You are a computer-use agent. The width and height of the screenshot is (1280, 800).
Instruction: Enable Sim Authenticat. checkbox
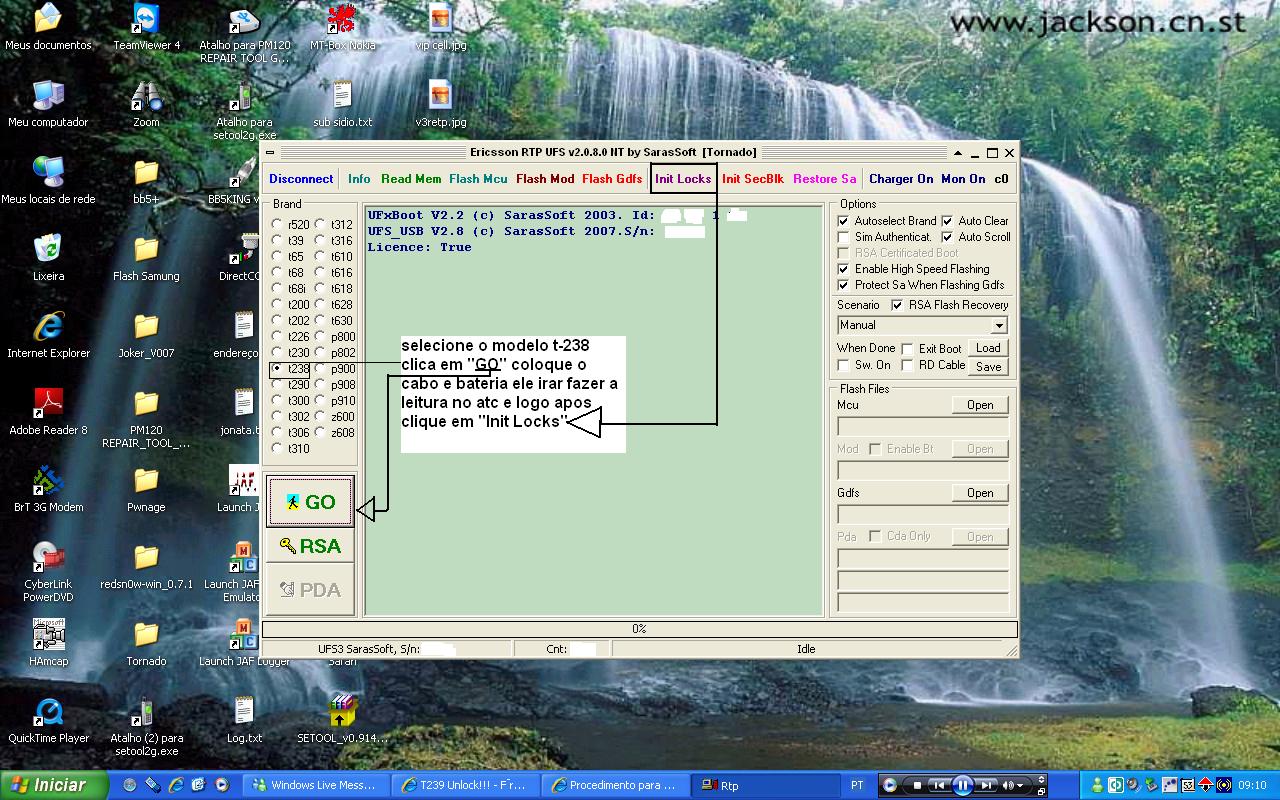coord(843,237)
